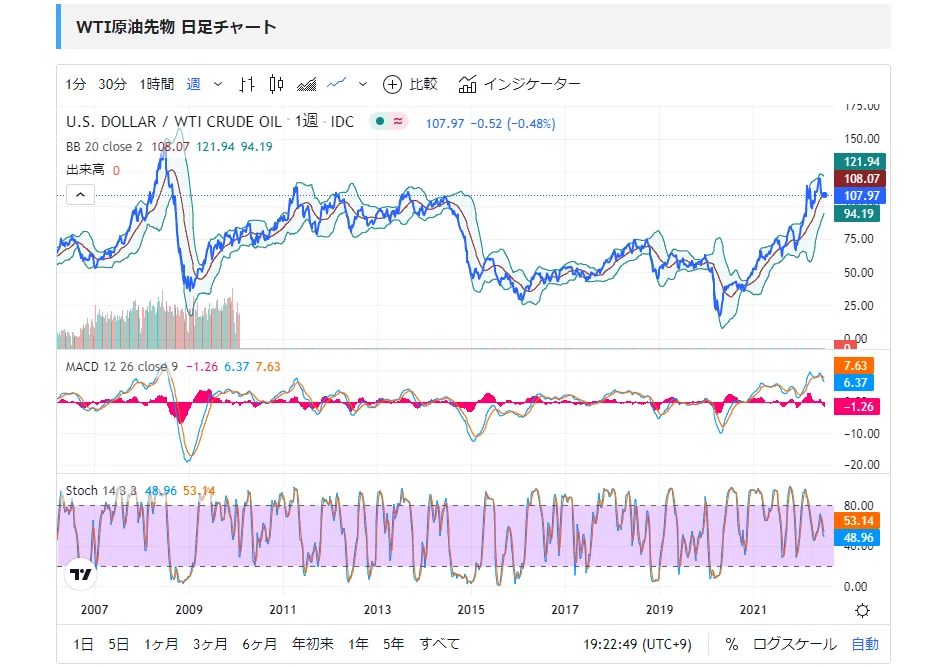Set date range to 1年
Viewport: 925px width, 667px height.
[358, 644]
